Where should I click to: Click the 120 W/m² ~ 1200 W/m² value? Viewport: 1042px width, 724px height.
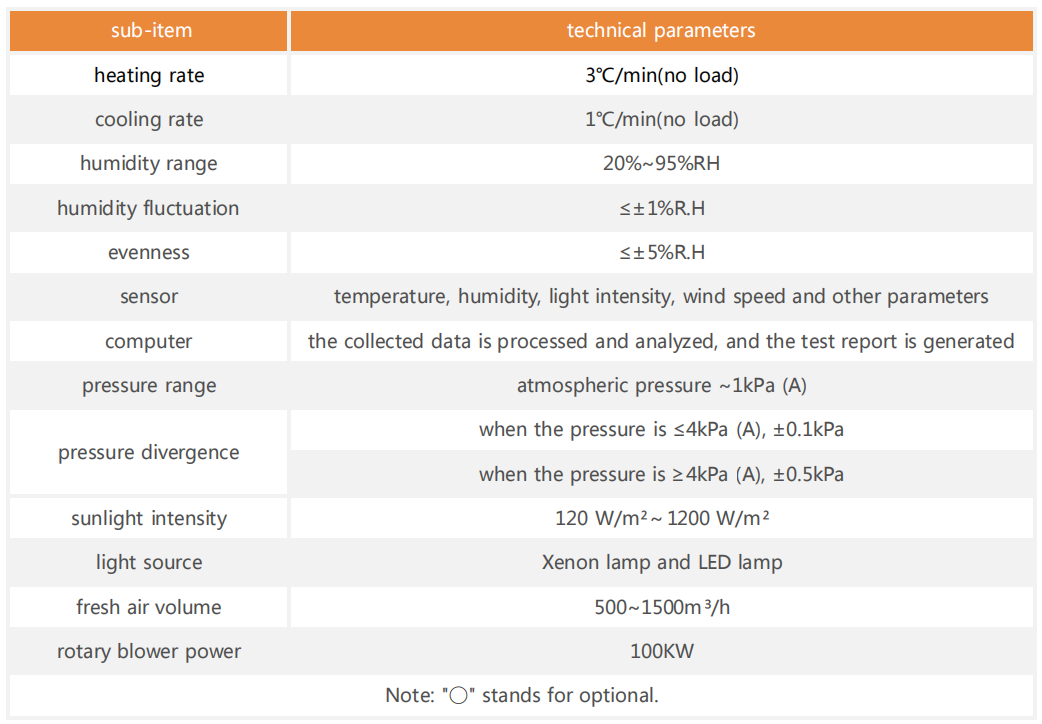[x=662, y=519]
